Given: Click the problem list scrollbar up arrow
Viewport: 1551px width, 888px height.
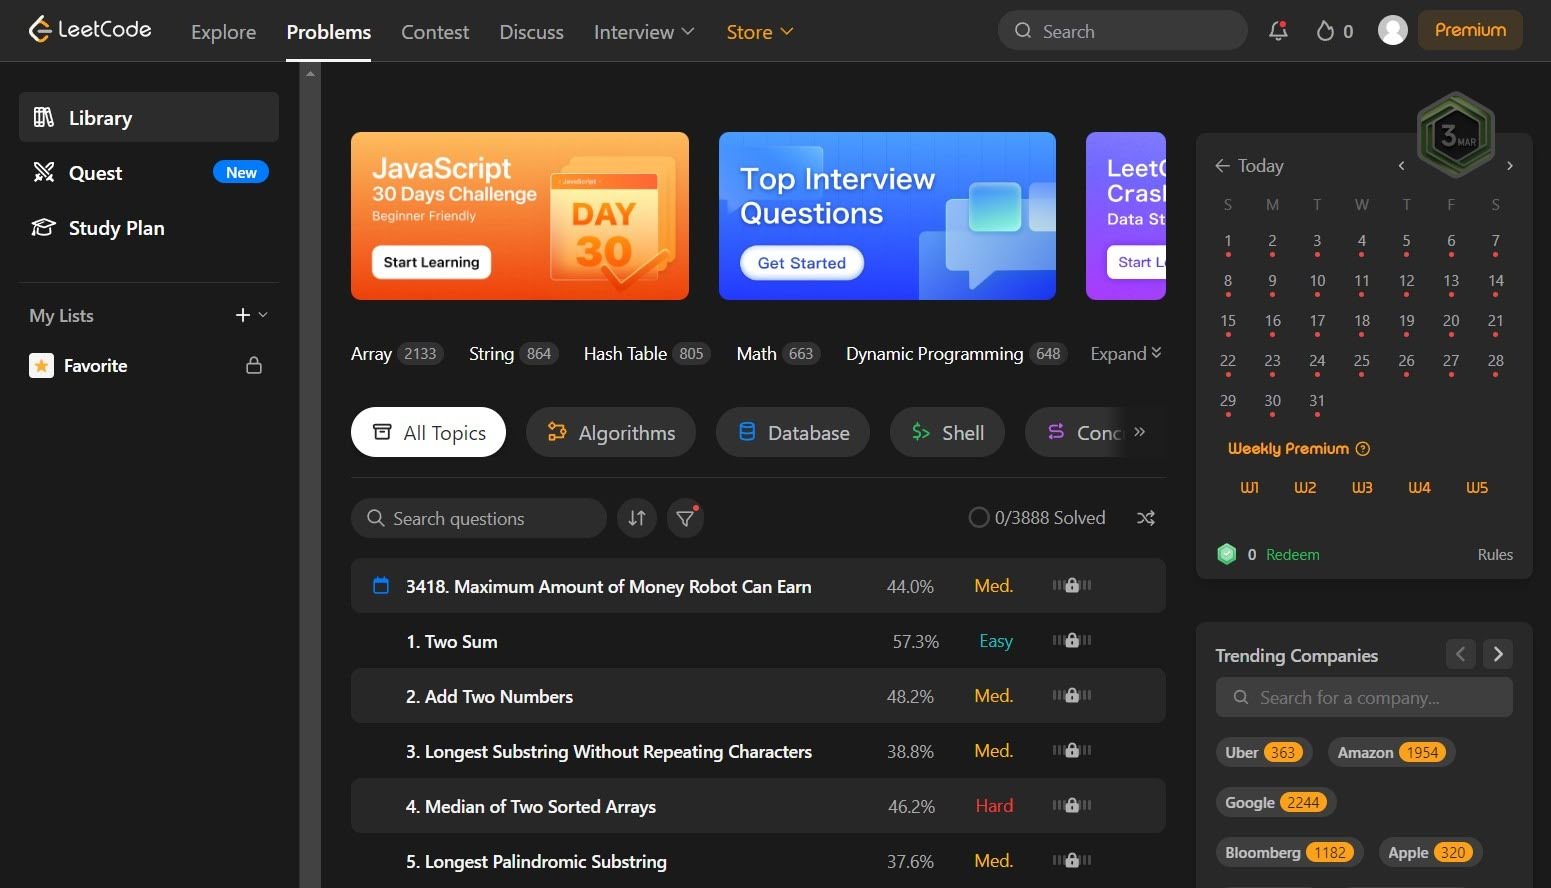Looking at the screenshot, I should pyautogui.click(x=310, y=73).
